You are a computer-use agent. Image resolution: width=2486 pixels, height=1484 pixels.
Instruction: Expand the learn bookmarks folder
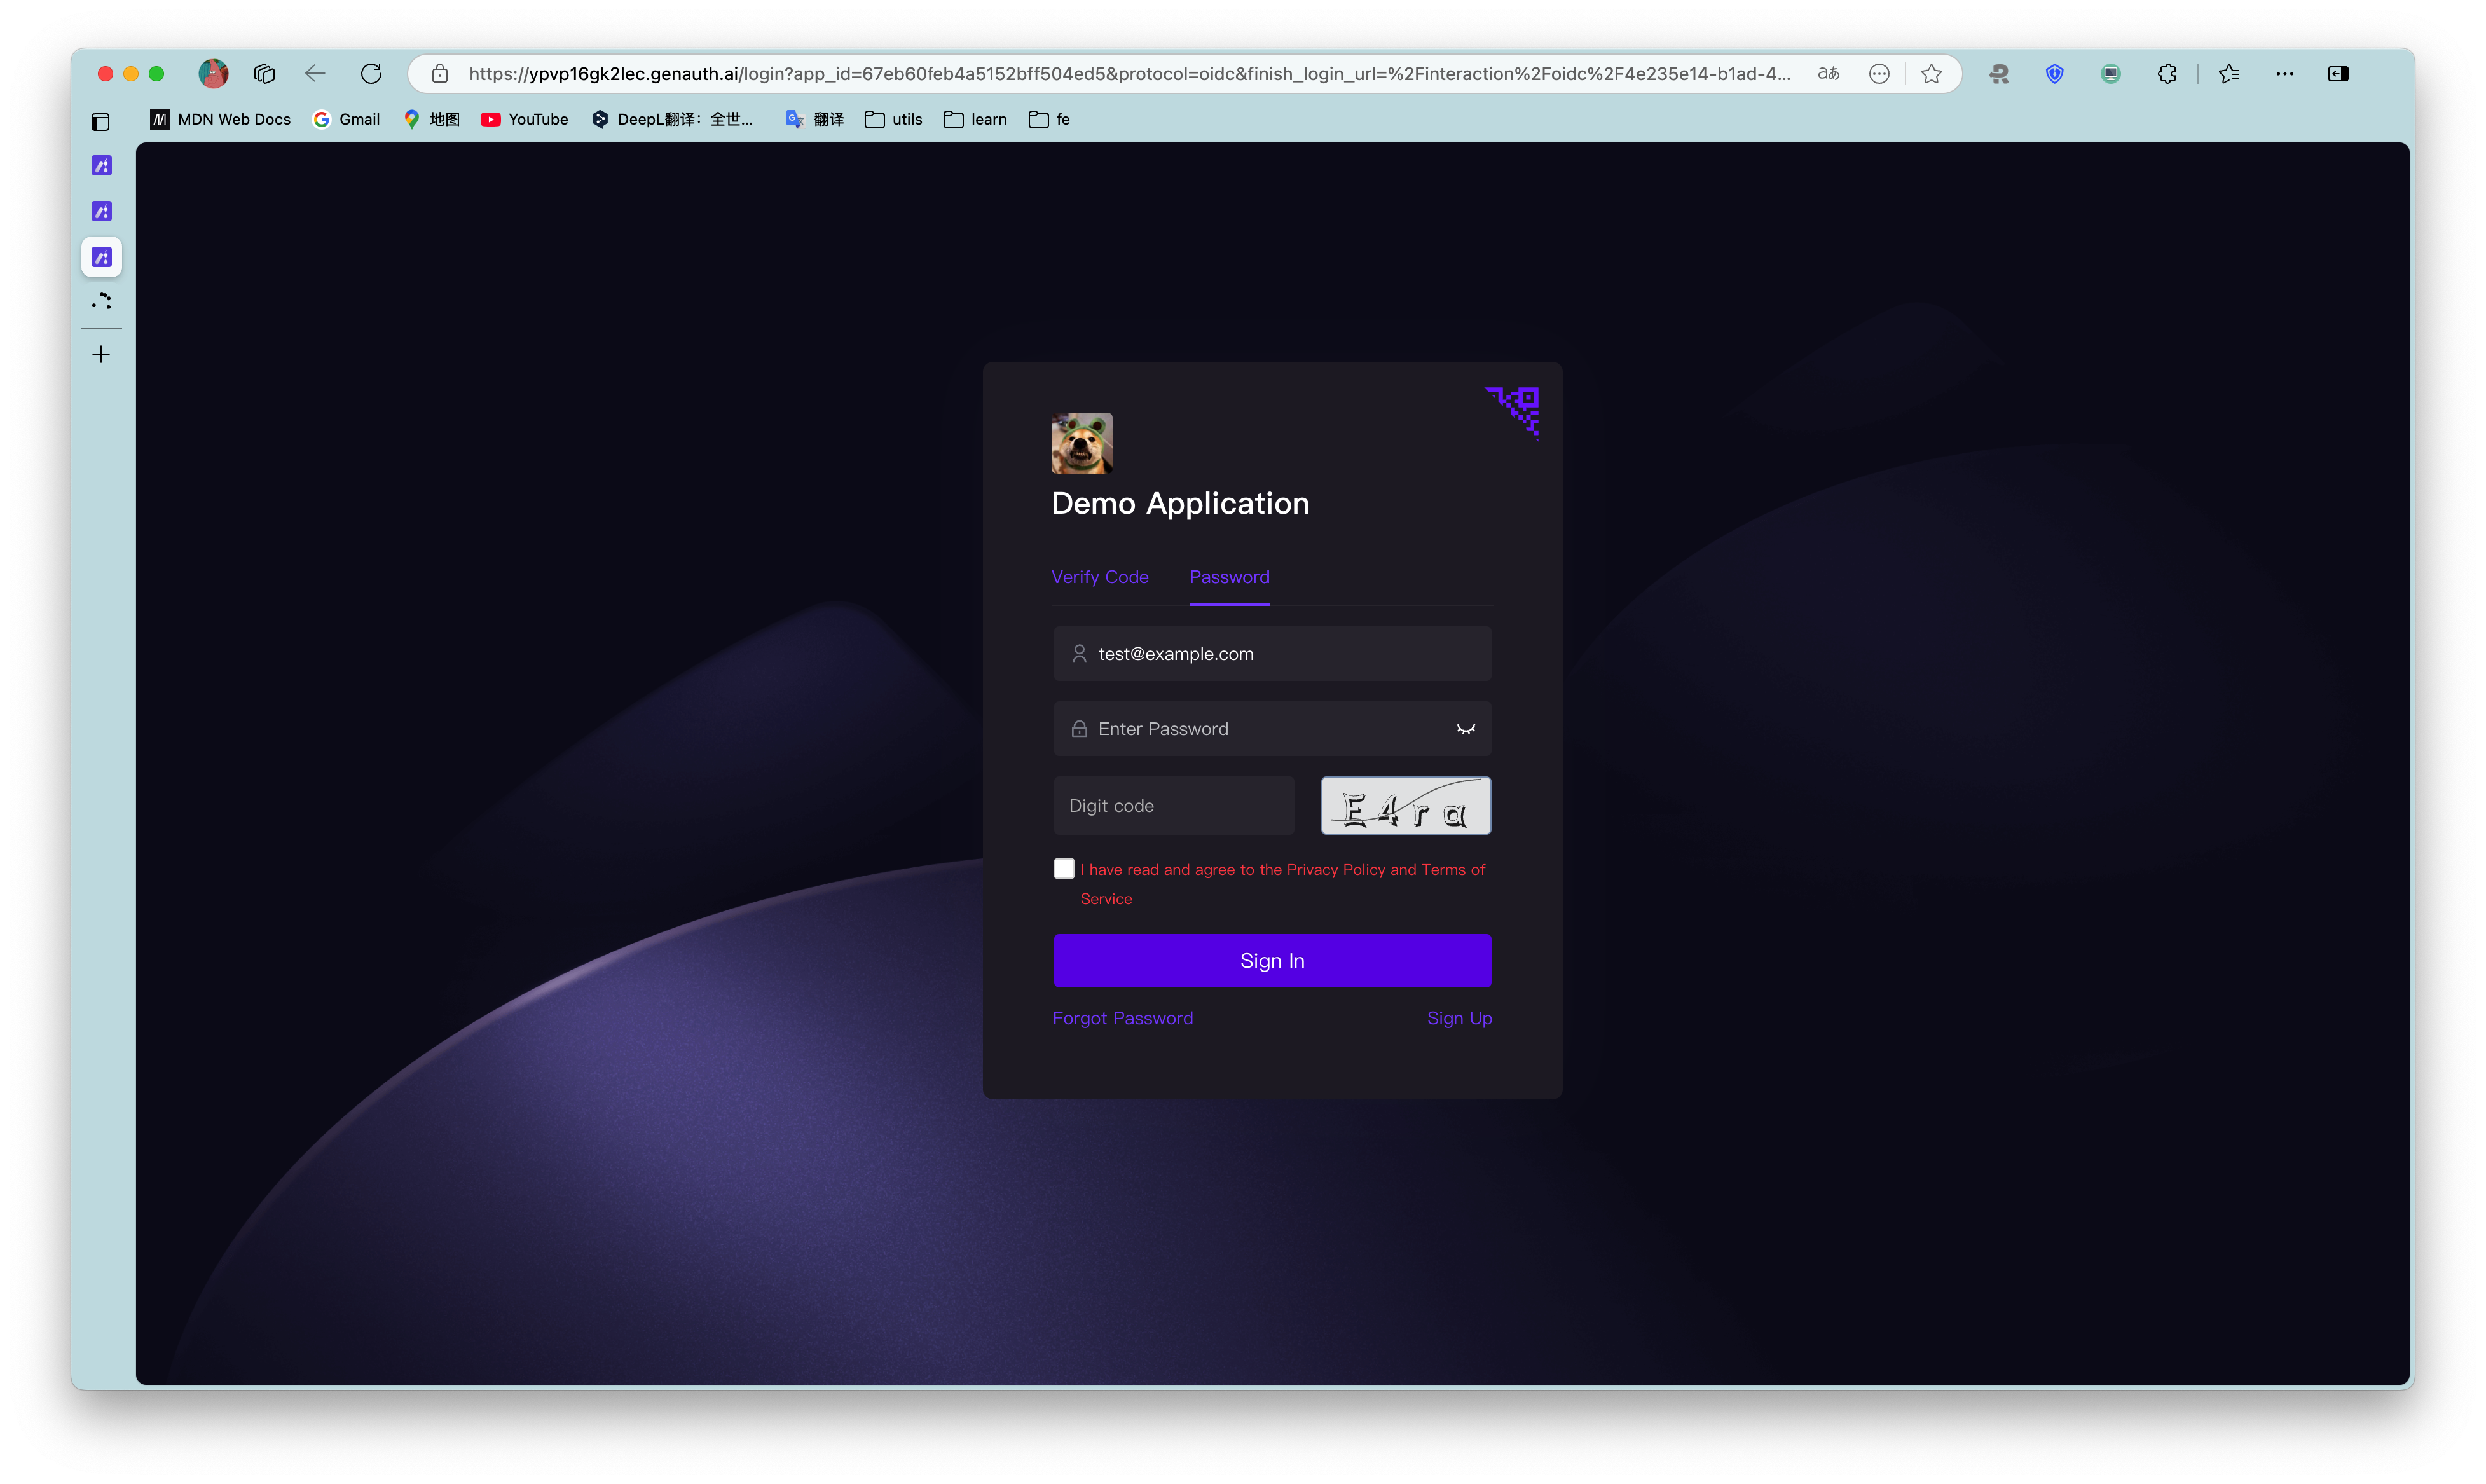click(x=975, y=120)
